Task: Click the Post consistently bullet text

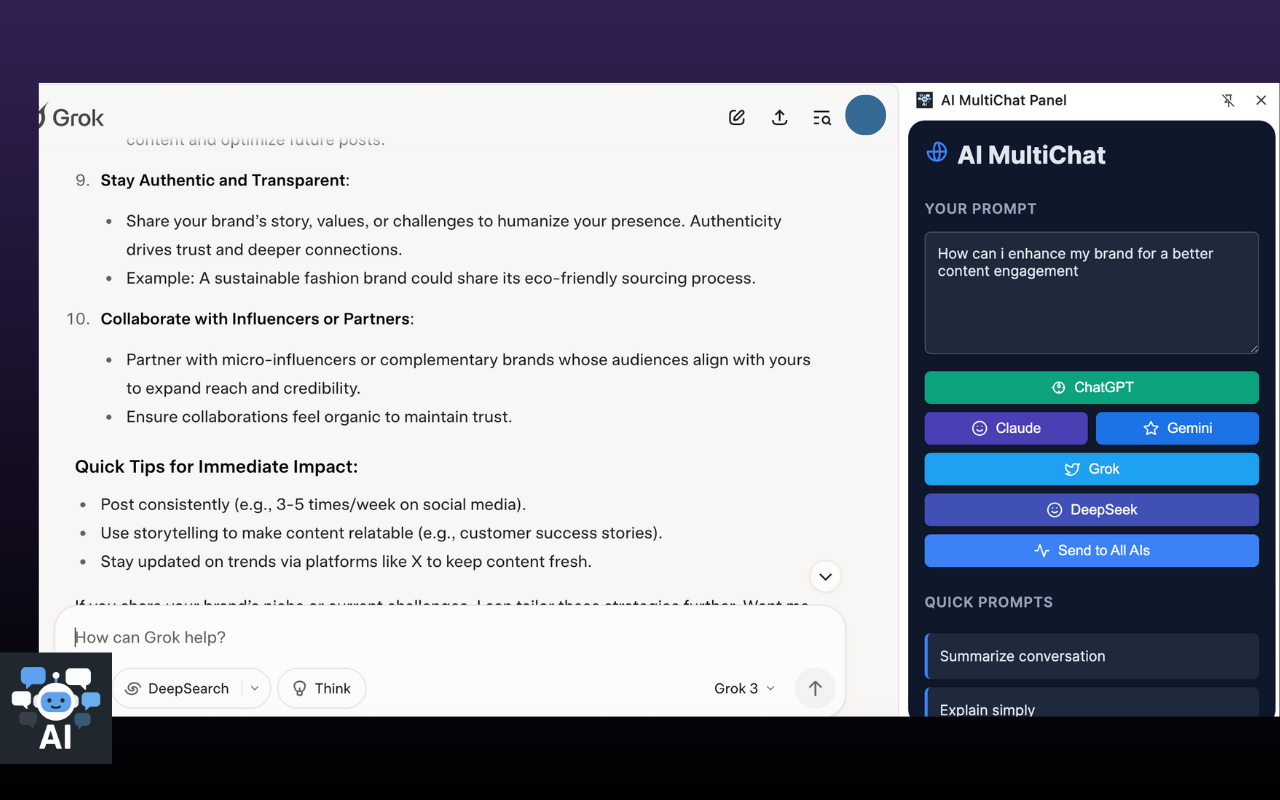Action: pos(313,504)
